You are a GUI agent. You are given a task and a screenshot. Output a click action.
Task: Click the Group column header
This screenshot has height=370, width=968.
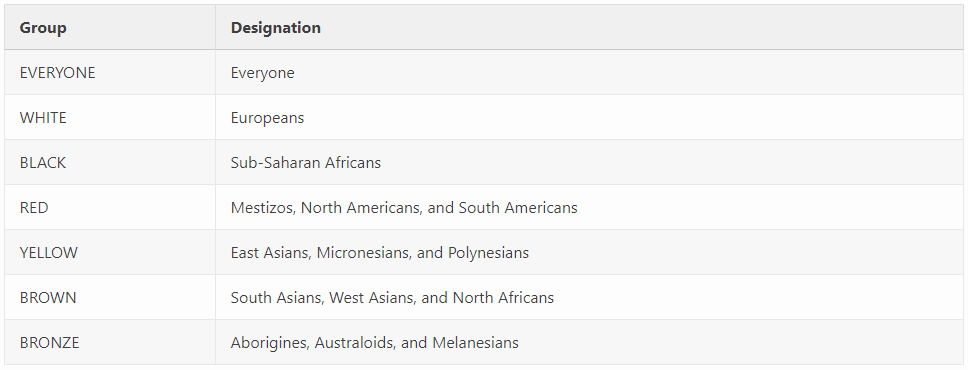43,28
